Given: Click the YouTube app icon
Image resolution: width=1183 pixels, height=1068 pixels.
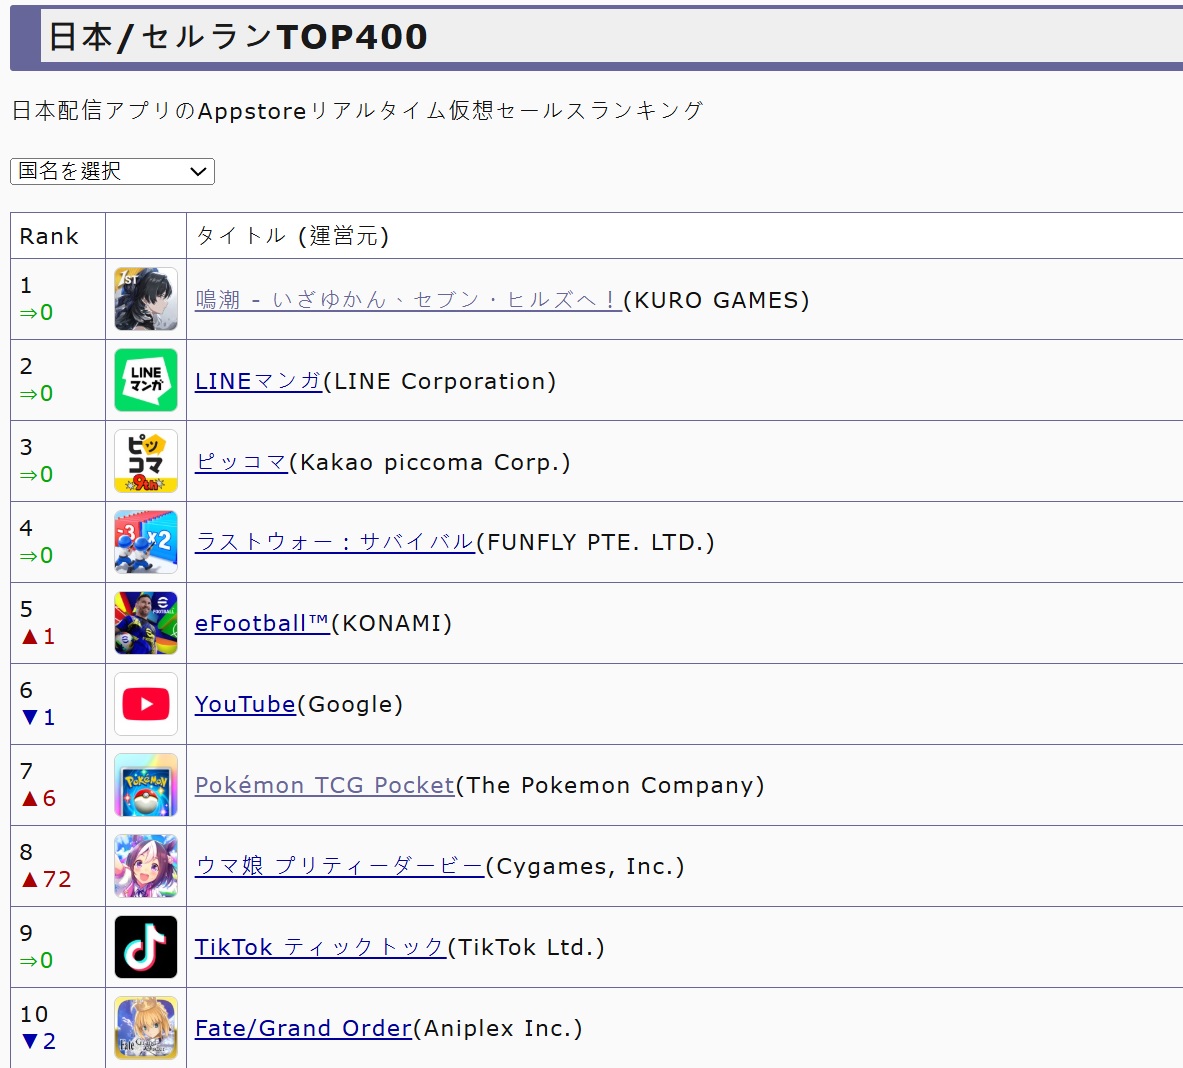Looking at the screenshot, I should click(146, 704).
